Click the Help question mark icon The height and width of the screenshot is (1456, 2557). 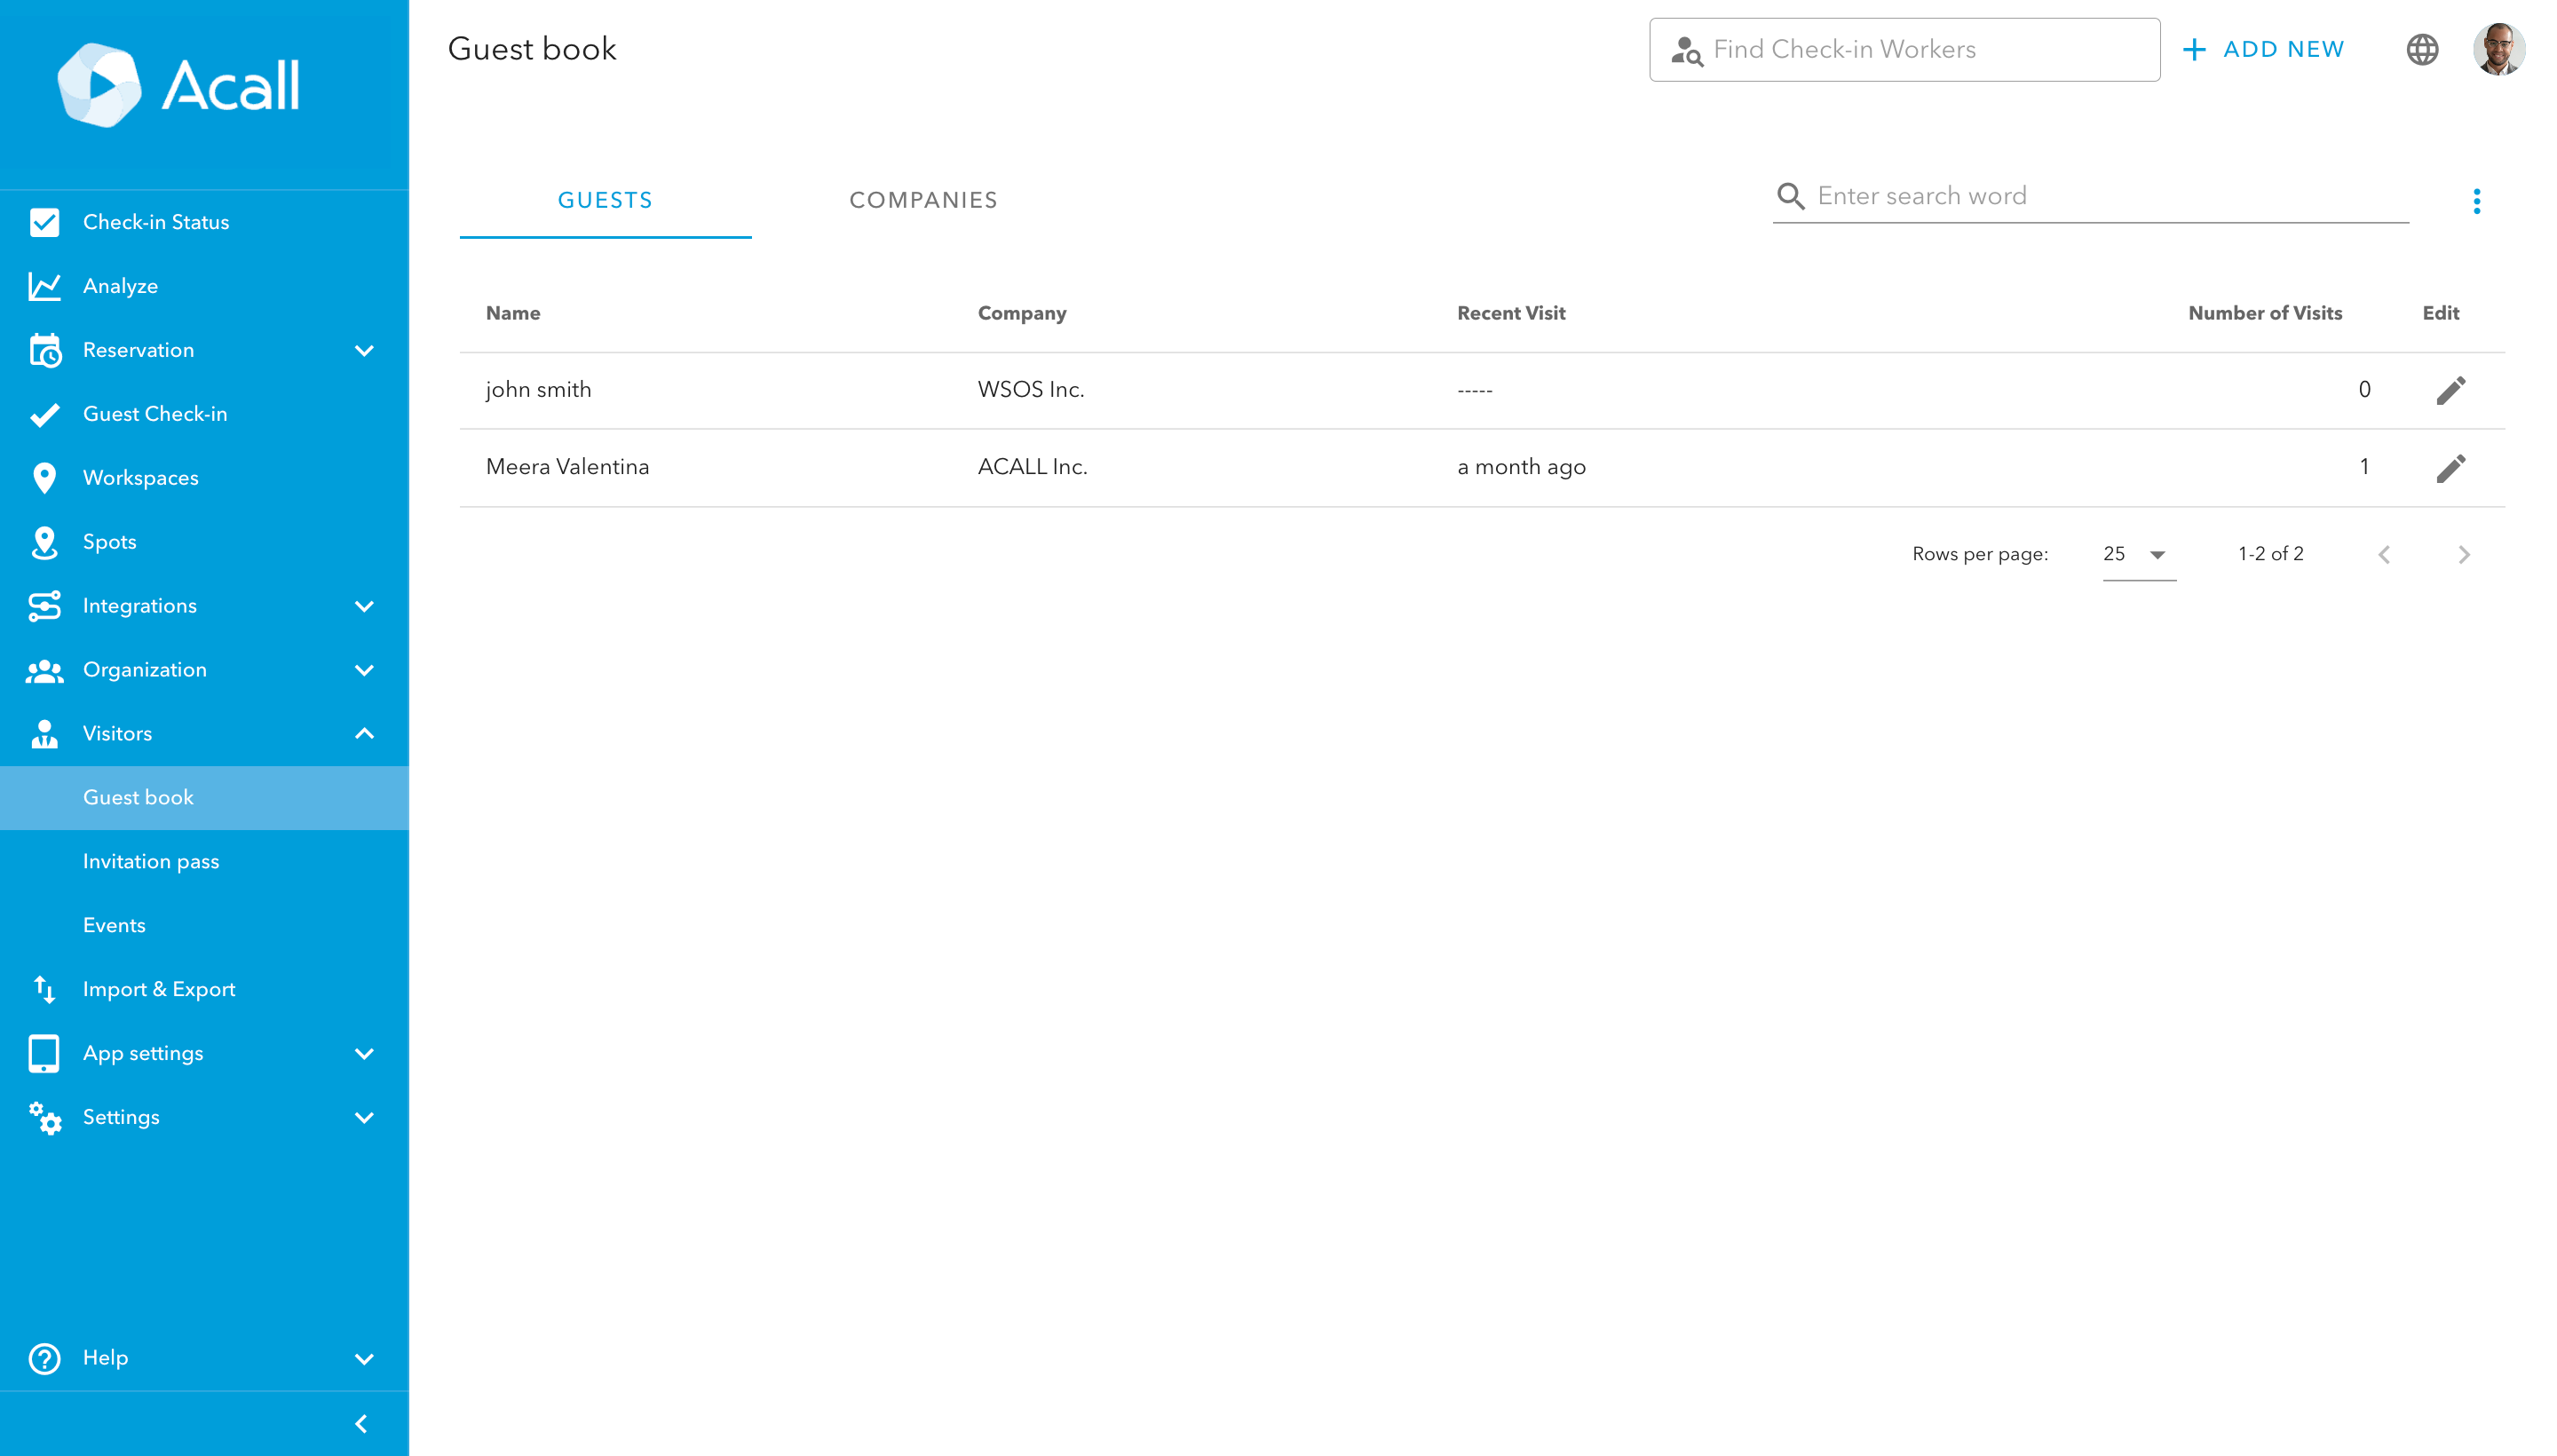44,1358
